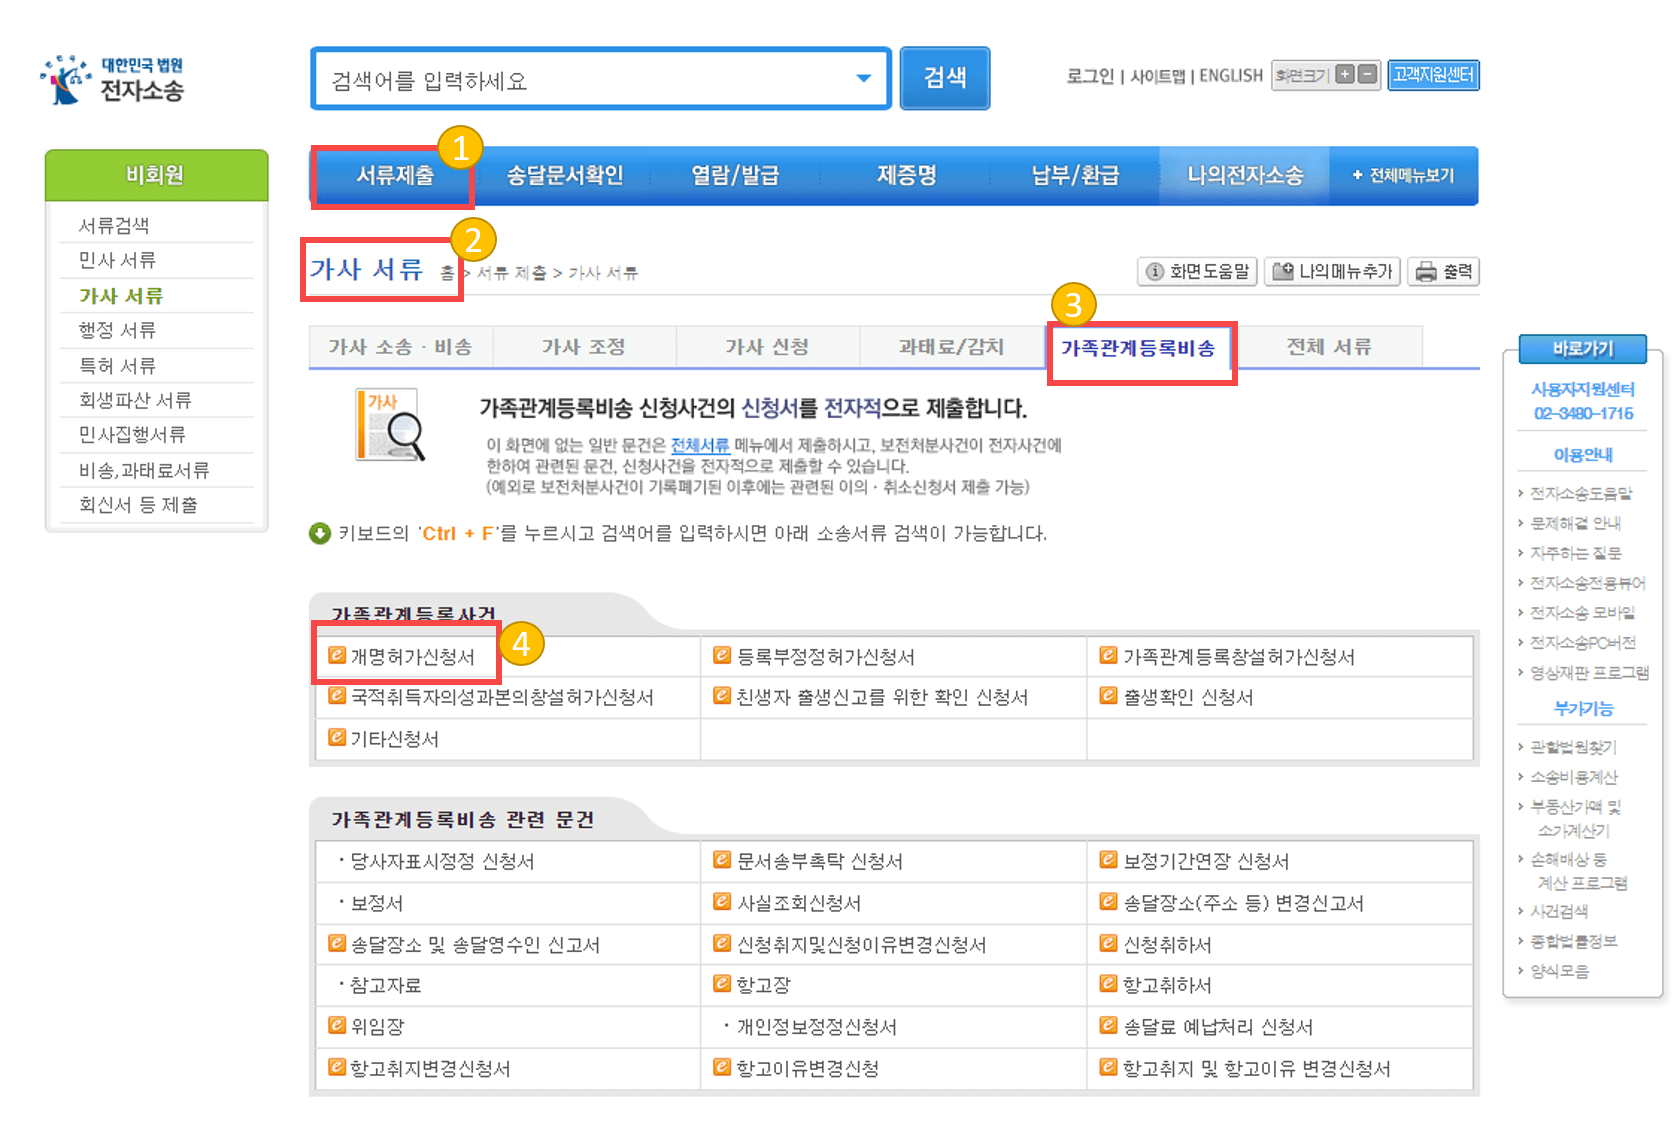Image resolution: width=1680 pixels, height=1125 pixels.
Task: Click e-form icon beside 위임장
Action: (336, 1026)
